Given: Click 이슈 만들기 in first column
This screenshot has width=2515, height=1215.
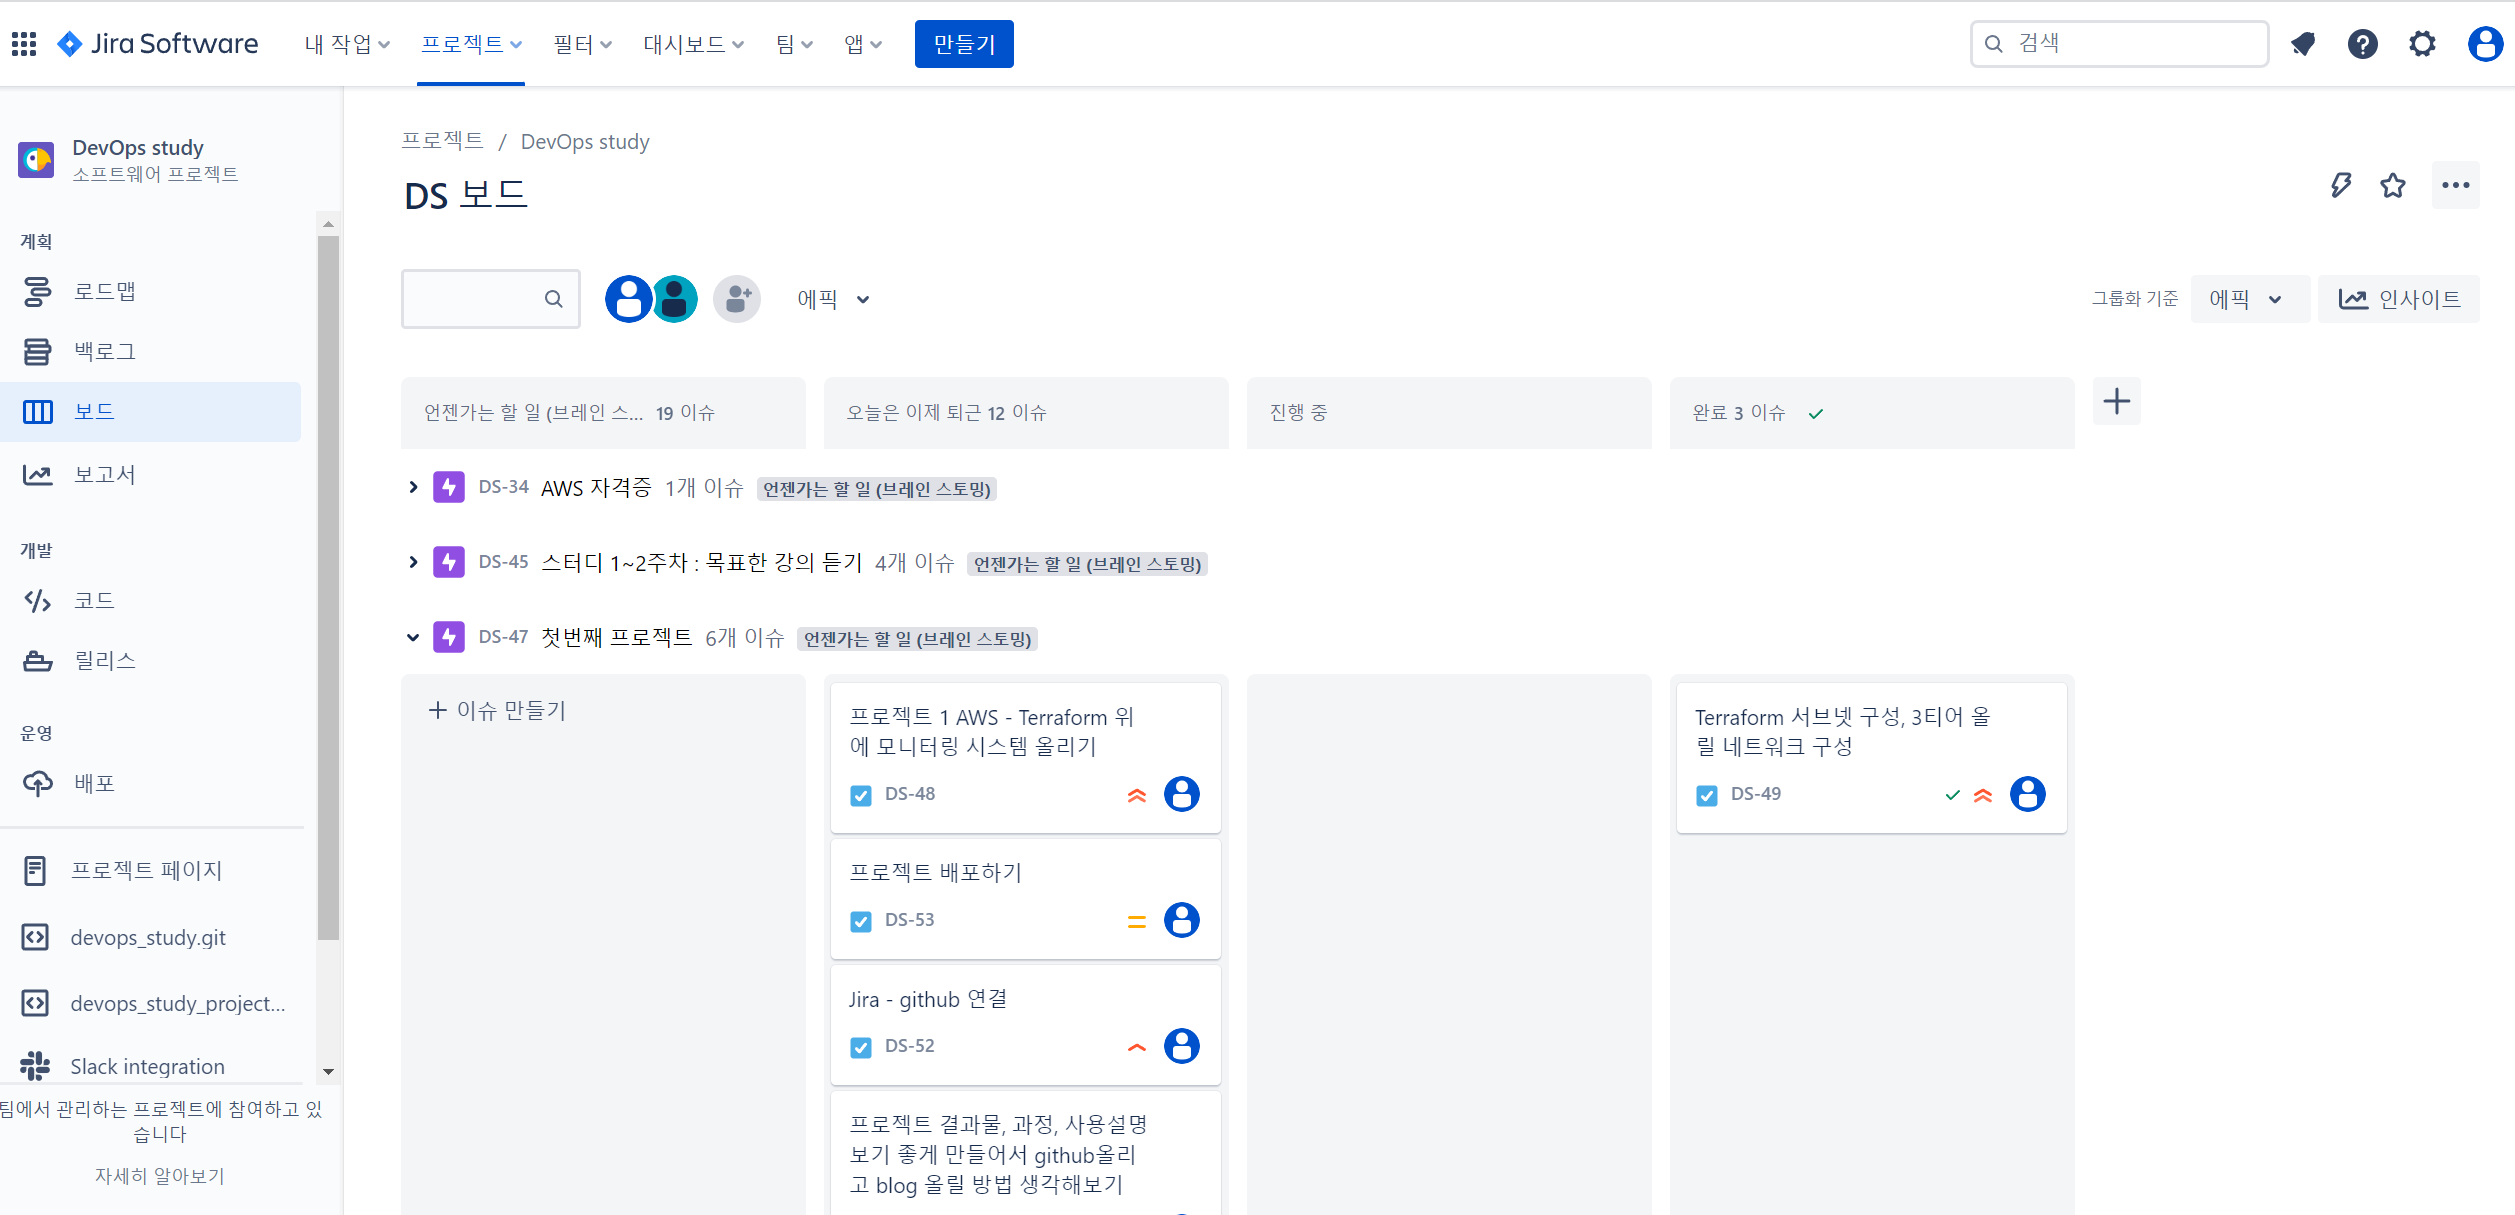Looking at the screenshot, I should [497, 710].
